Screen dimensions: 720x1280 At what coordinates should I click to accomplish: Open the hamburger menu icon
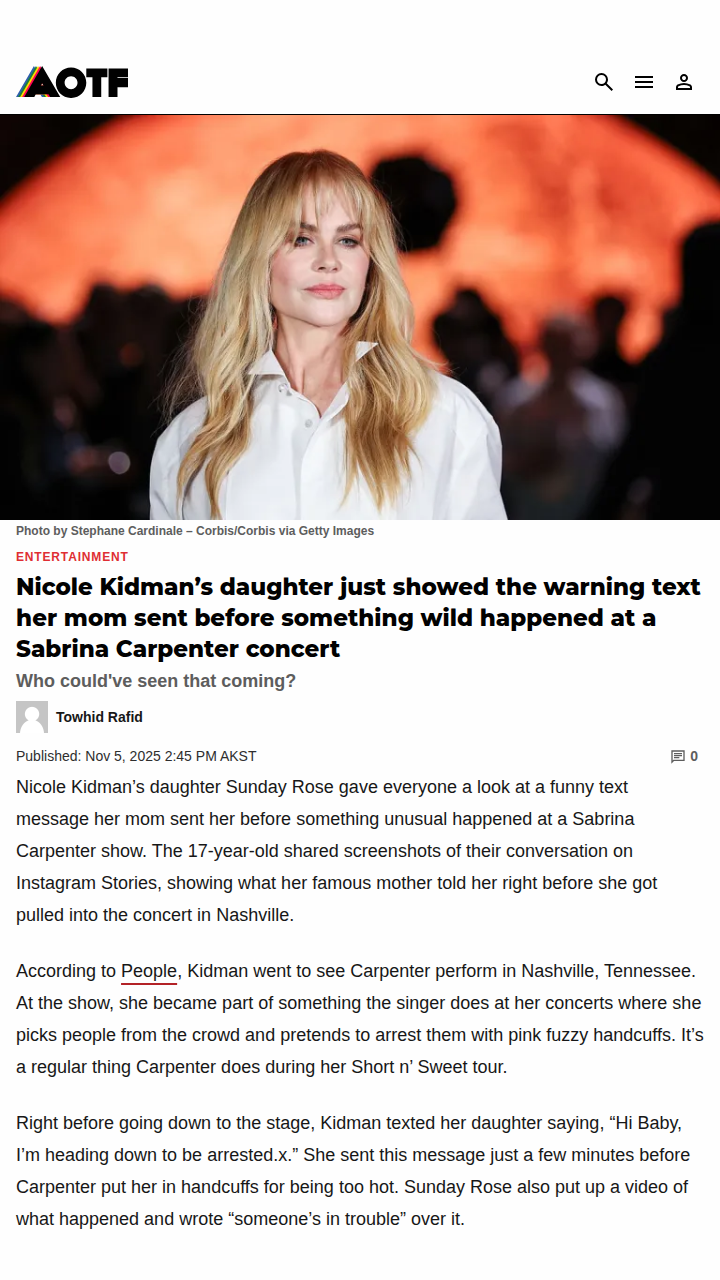point(644,82)
